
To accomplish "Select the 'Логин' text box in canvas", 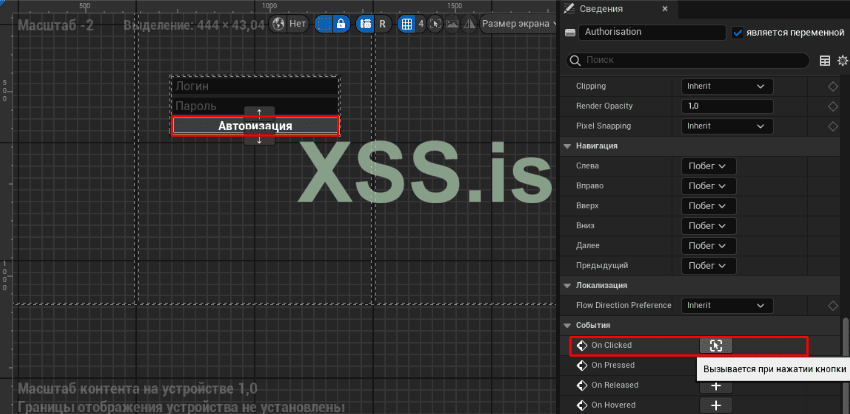I will click(x=255, y=86).
